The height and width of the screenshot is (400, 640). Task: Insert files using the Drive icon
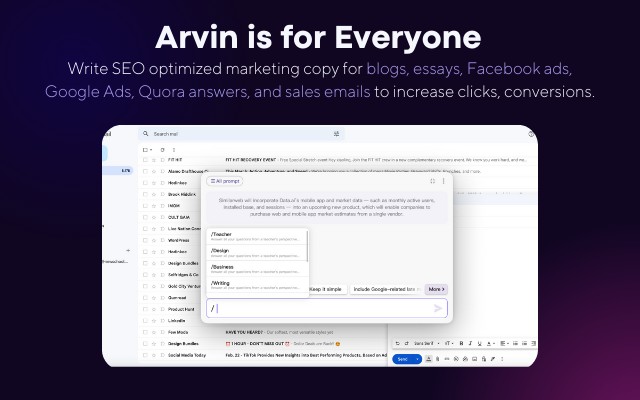[465, 359]
